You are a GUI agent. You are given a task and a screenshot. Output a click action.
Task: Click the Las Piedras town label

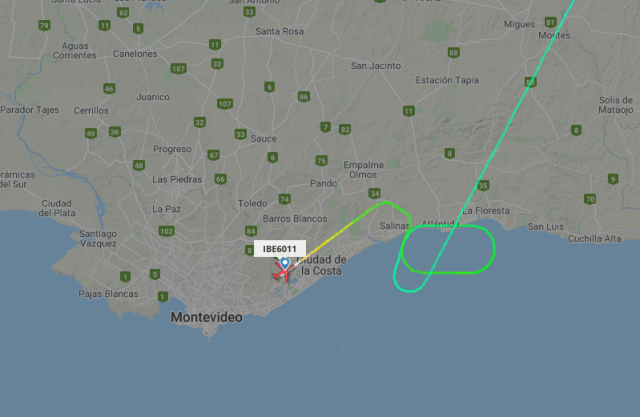pos(177,180)
